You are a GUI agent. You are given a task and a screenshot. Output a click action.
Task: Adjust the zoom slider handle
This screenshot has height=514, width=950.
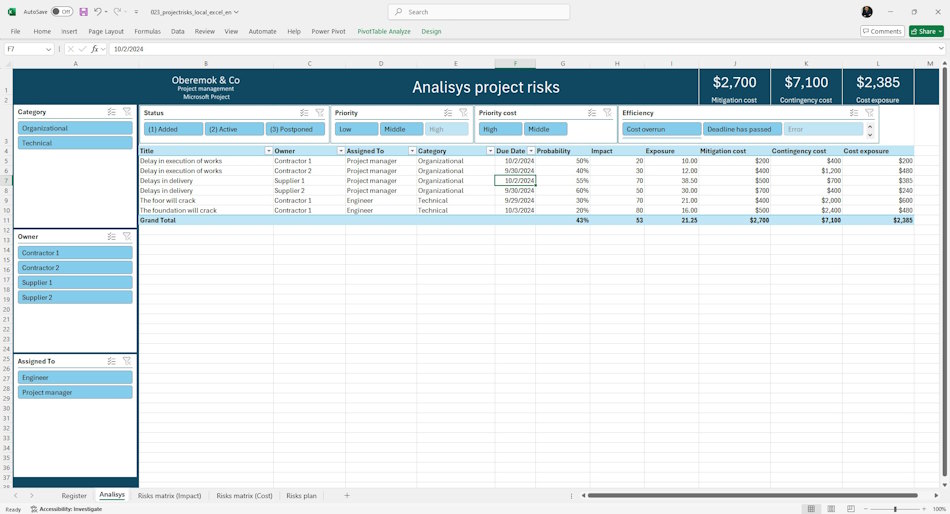pos(895,509)
